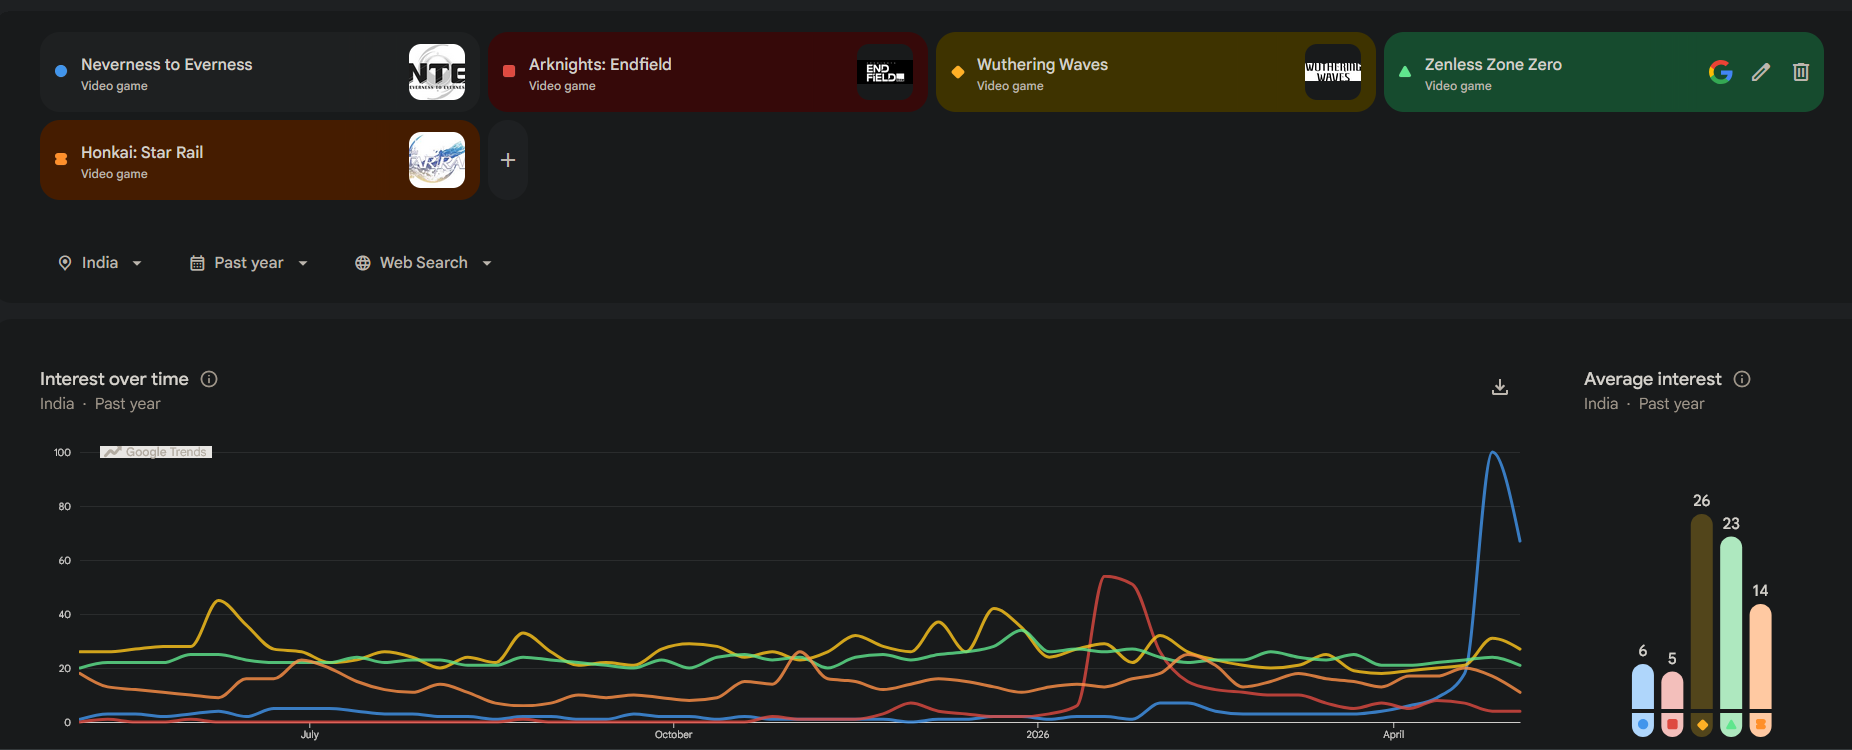The width and height of the screenshot is (1852, 750).
Task: Open the India region dropdown
Action: click(100, 262)
